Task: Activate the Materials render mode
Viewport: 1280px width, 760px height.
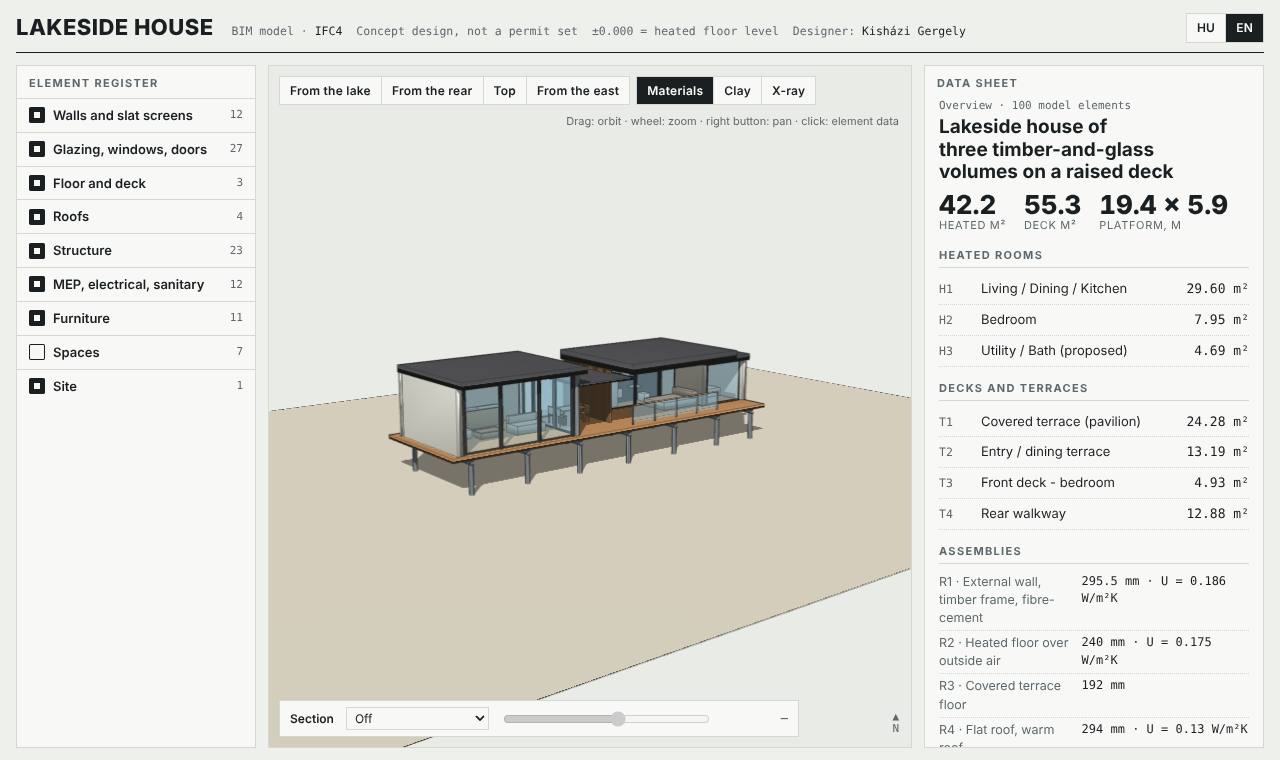Action: point(675,91)
